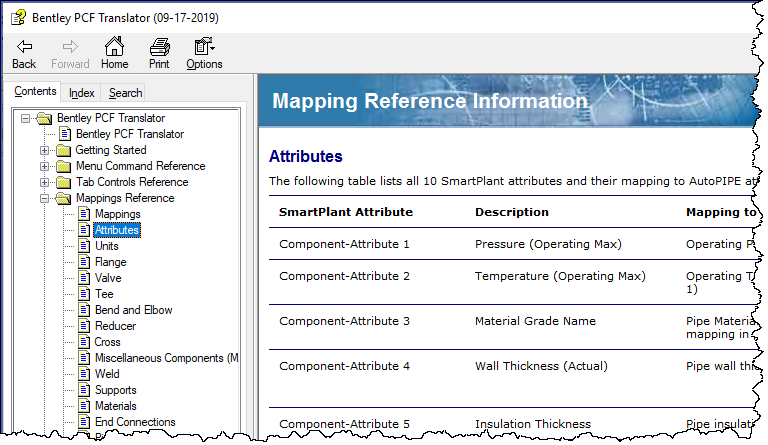Click the Temperature (Operating Max) cell
768x445 pixels.
tap(560, 276)
